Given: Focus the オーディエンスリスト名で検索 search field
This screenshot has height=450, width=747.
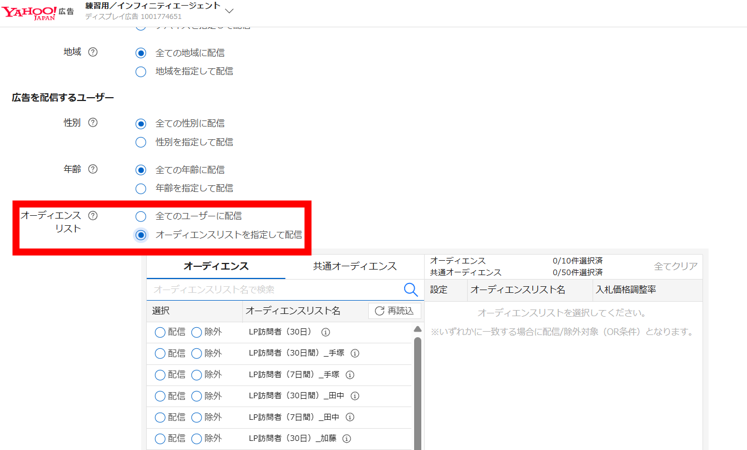Looking at the screenshot, I should click(x=275, y=290).
